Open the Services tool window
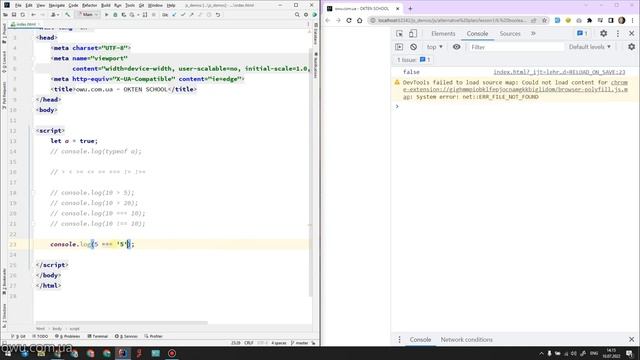The height and width of the screenshot is (360, 640). click(126, 336)
